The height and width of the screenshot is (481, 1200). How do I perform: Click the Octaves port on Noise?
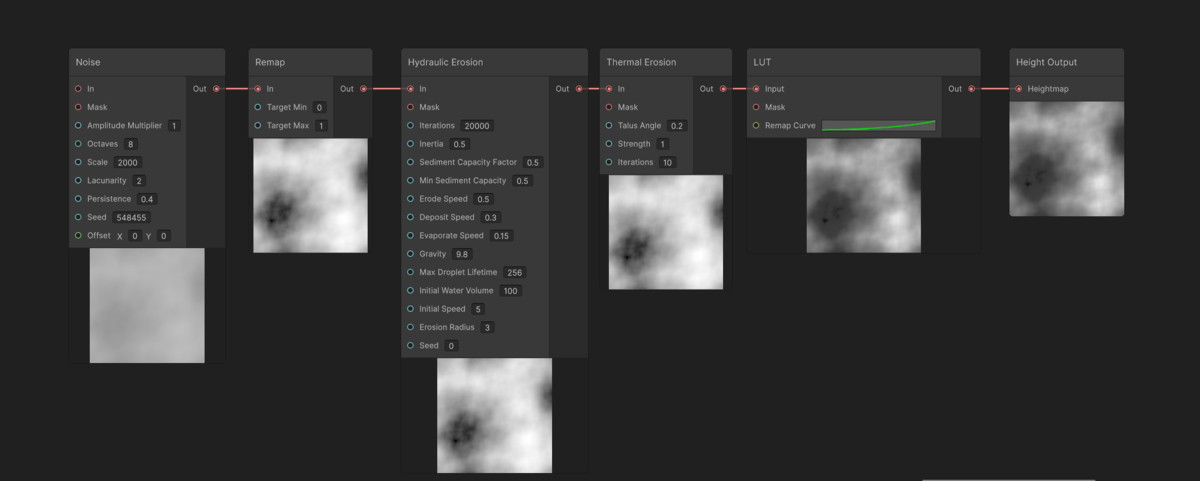[x=78, y=144]
